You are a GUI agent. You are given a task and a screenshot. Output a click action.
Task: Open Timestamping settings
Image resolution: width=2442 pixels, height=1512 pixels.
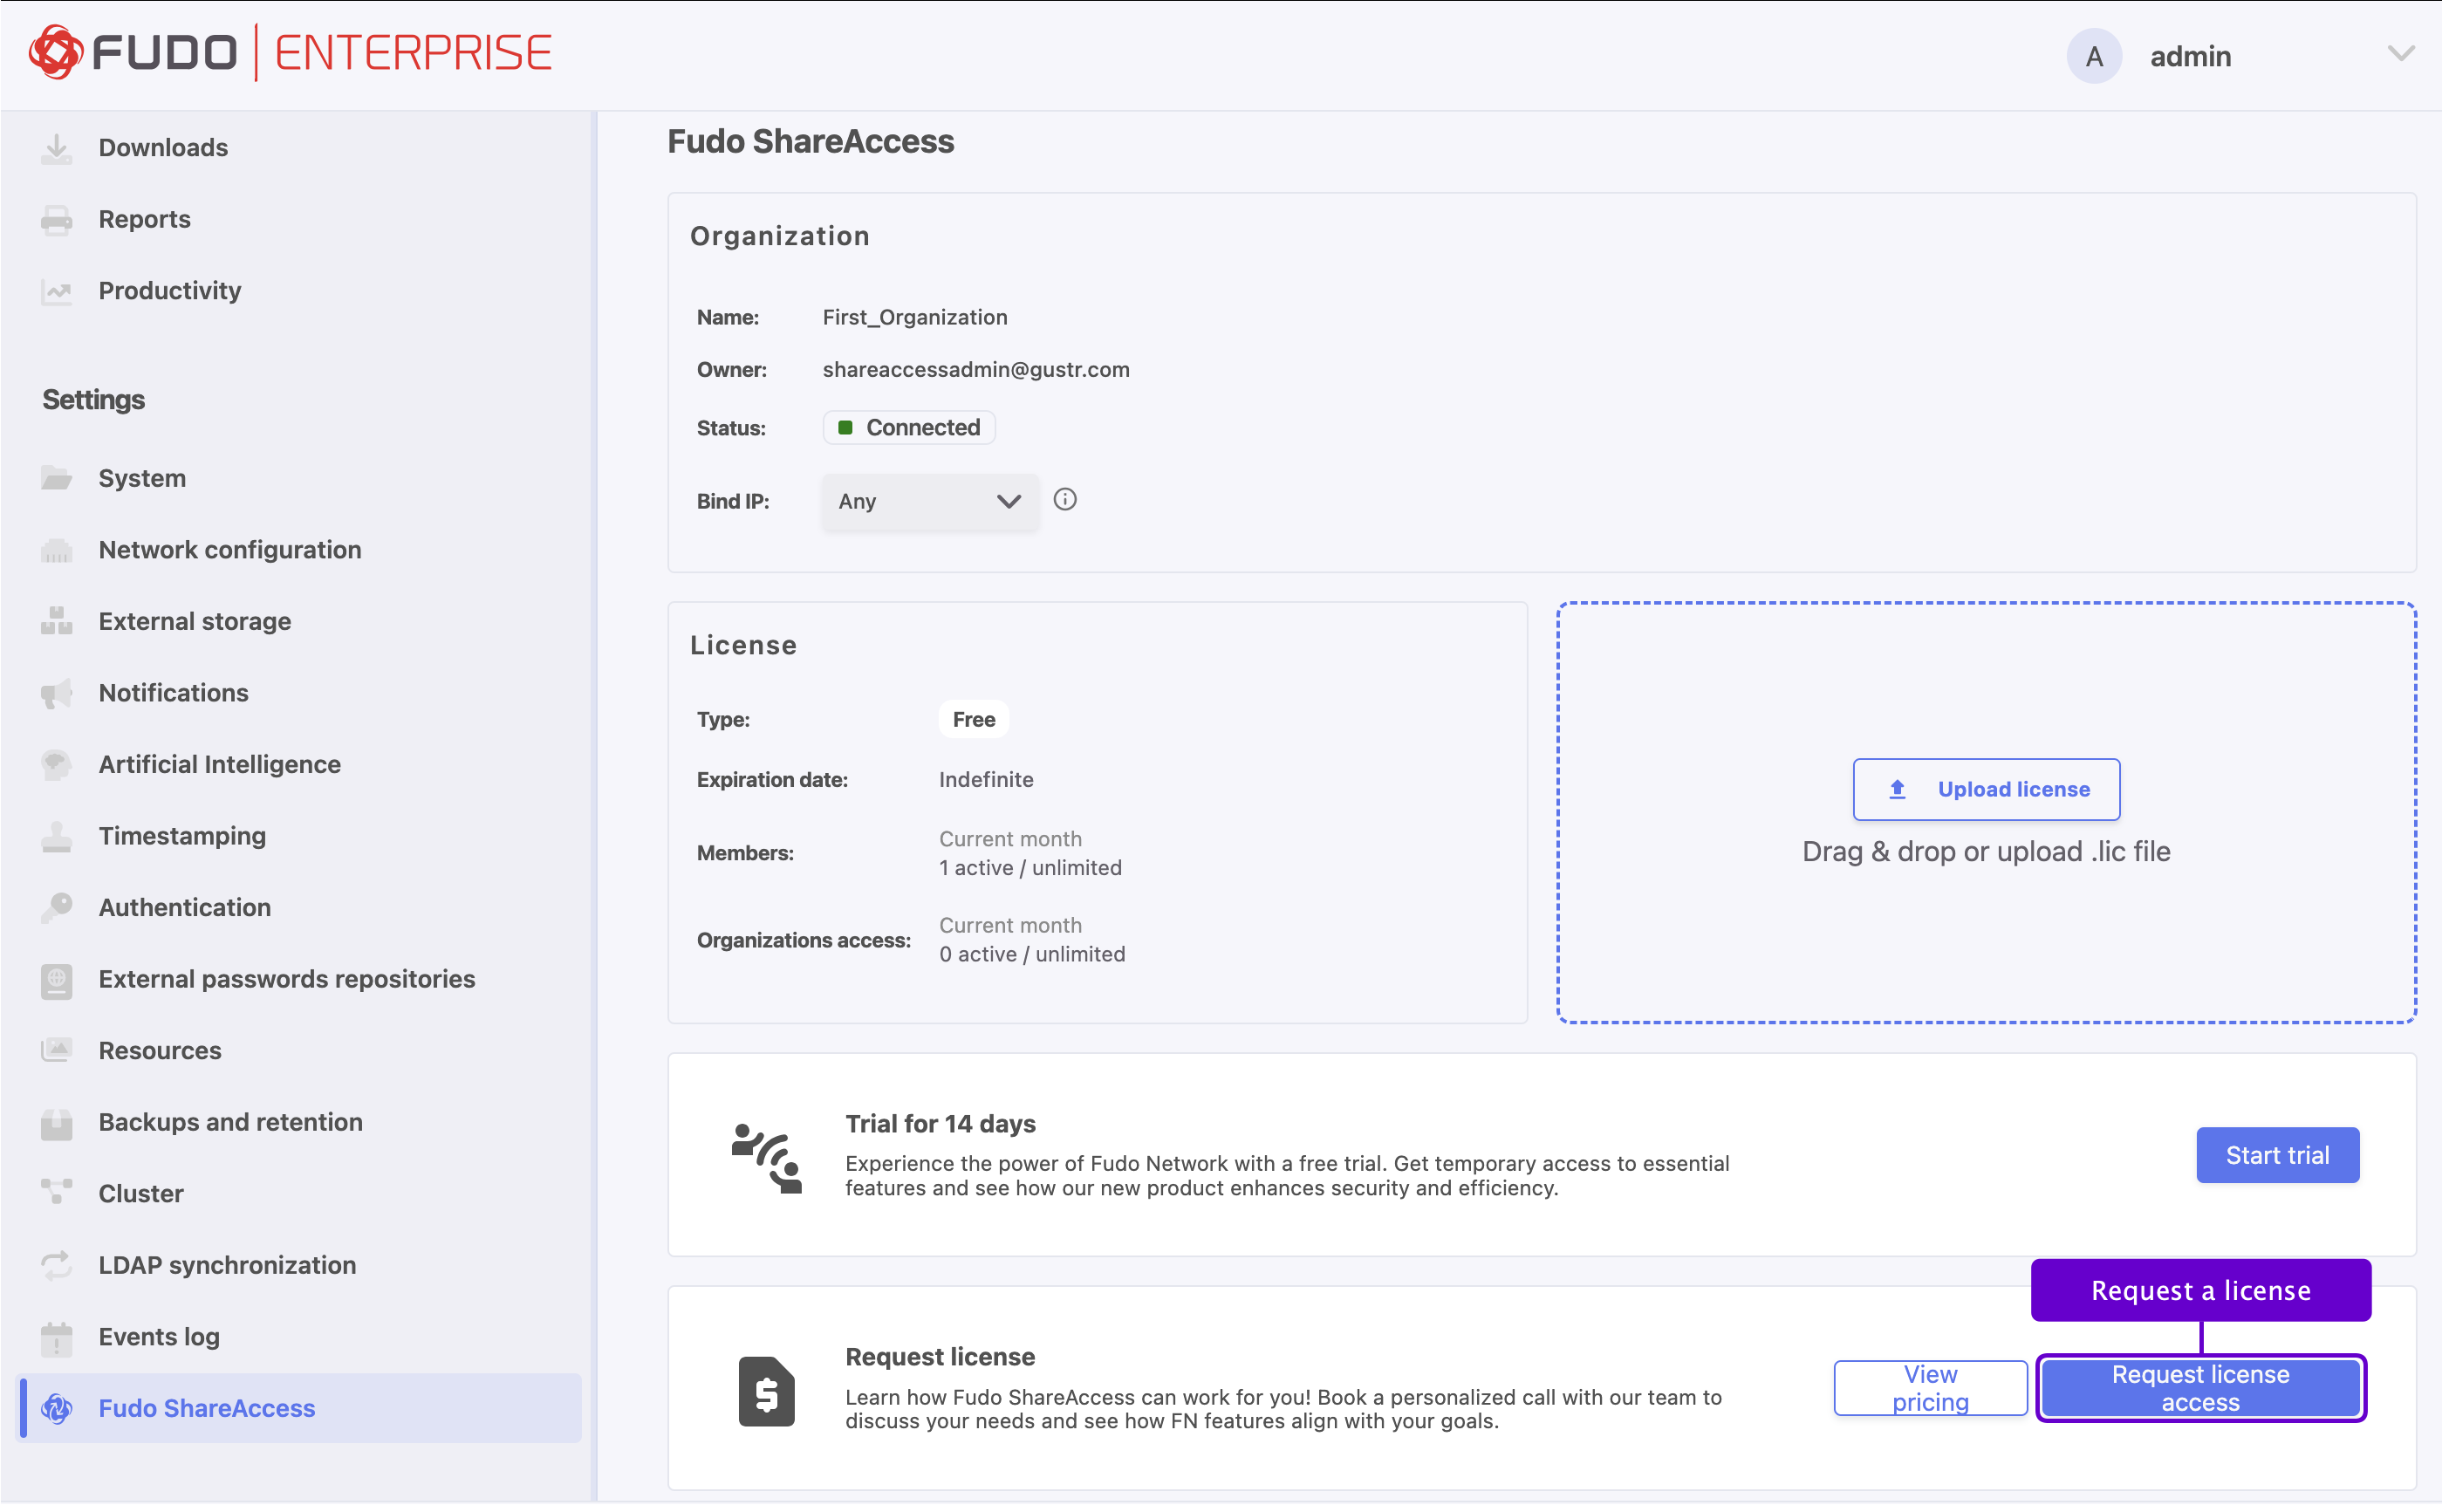click(182, 836)
